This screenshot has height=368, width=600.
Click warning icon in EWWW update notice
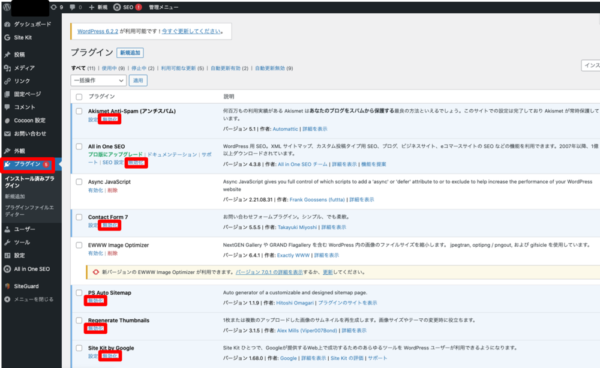96,272
